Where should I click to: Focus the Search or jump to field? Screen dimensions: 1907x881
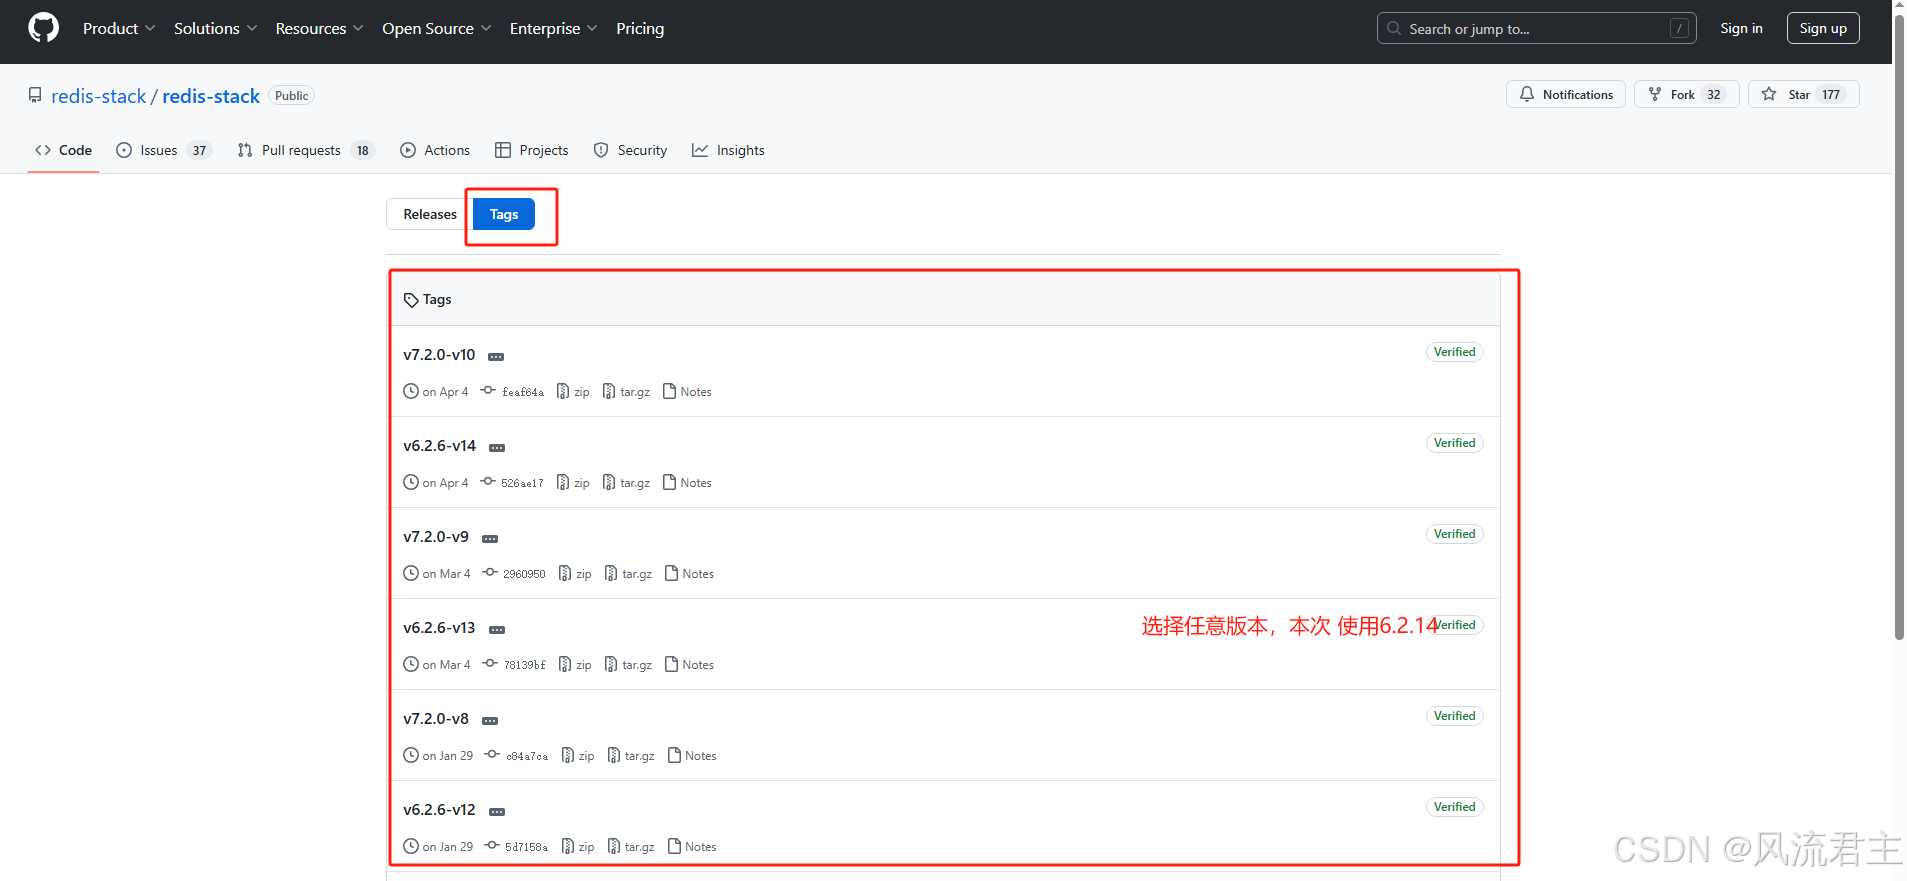coord(1536,28)
